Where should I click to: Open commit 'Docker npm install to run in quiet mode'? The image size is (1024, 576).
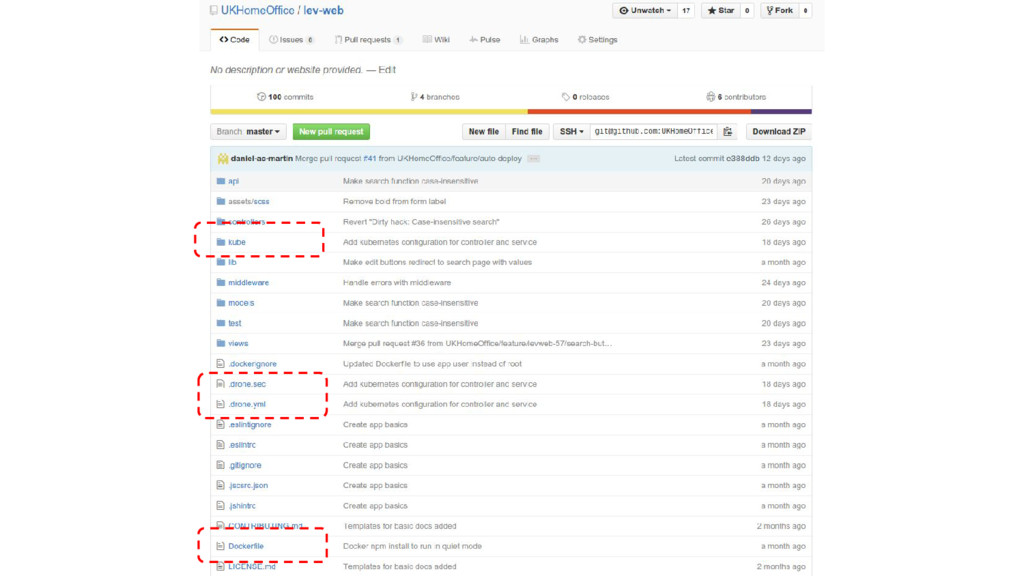pyautogui.click(x=412, y=546)
